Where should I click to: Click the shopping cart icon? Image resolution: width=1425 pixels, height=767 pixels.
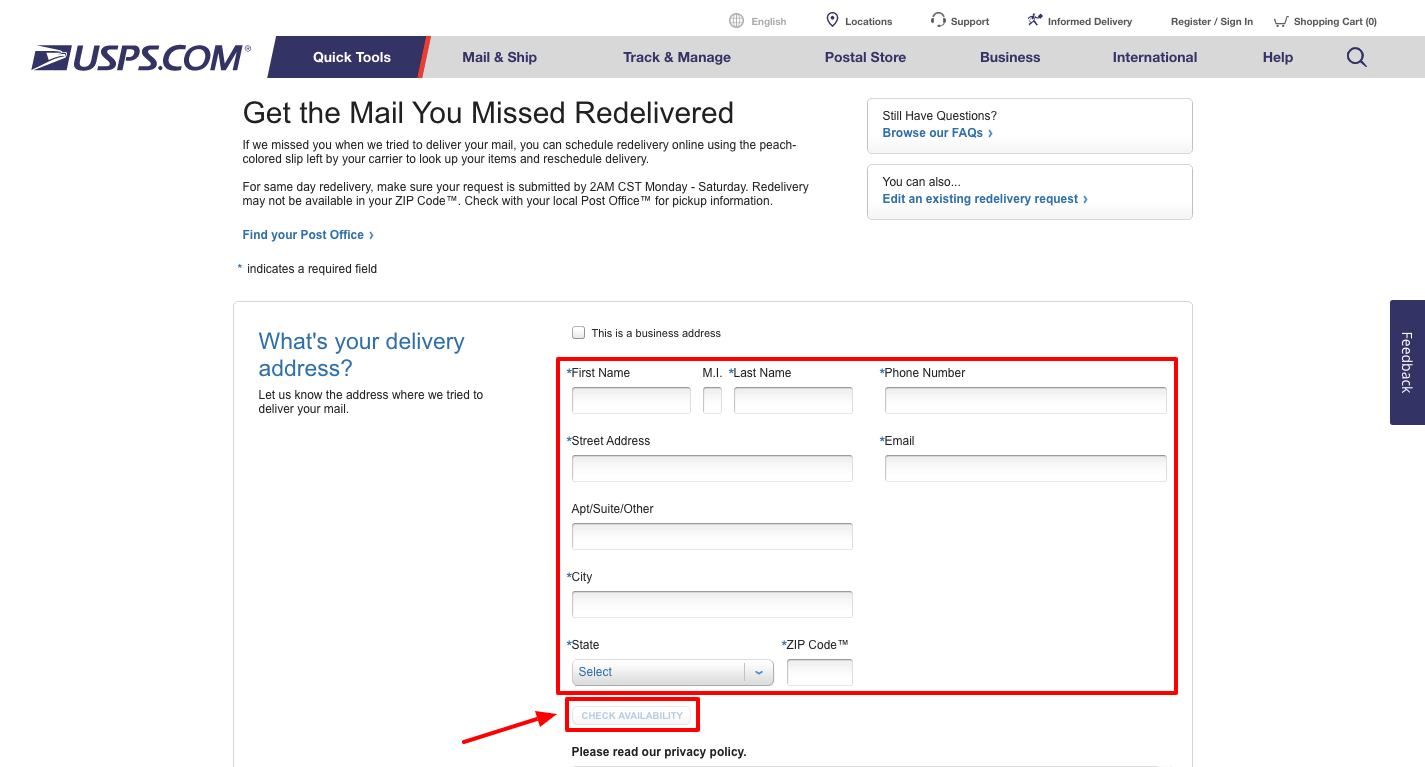[x=1281, y=21]
